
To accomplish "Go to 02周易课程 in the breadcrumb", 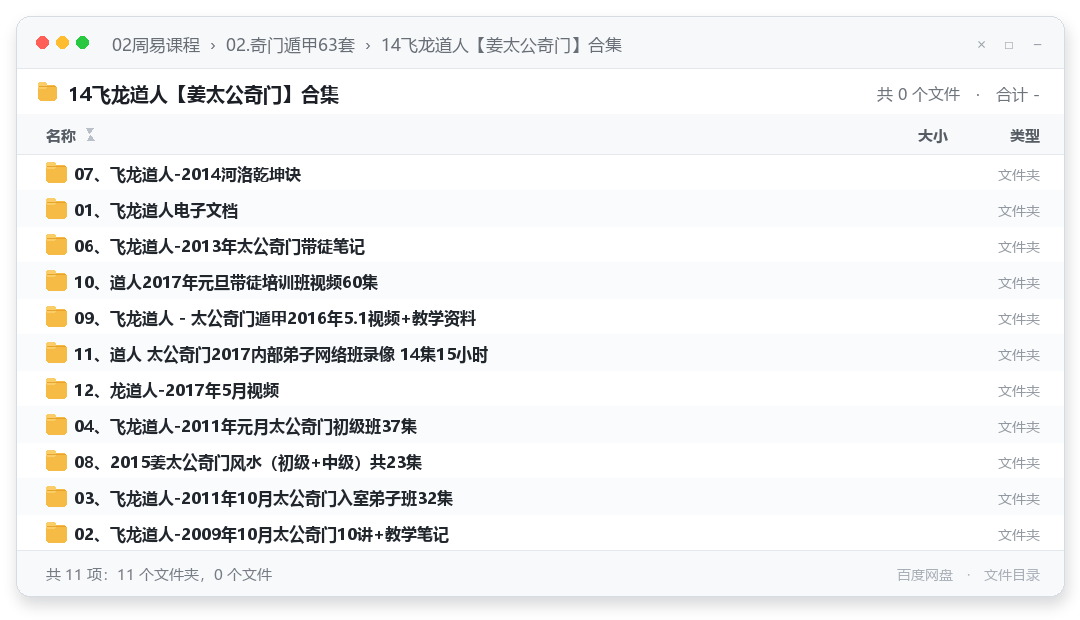I will [156, 45].
